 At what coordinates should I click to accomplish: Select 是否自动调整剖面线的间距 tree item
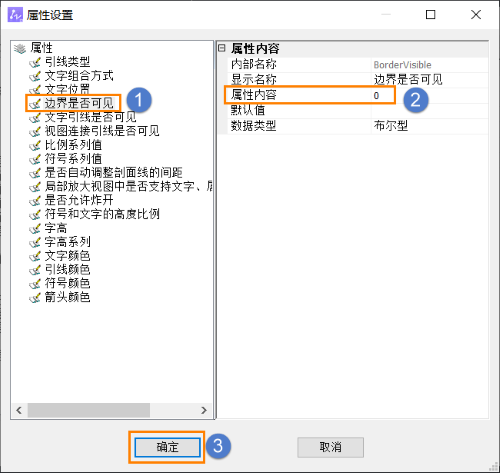tap(113, 172)
